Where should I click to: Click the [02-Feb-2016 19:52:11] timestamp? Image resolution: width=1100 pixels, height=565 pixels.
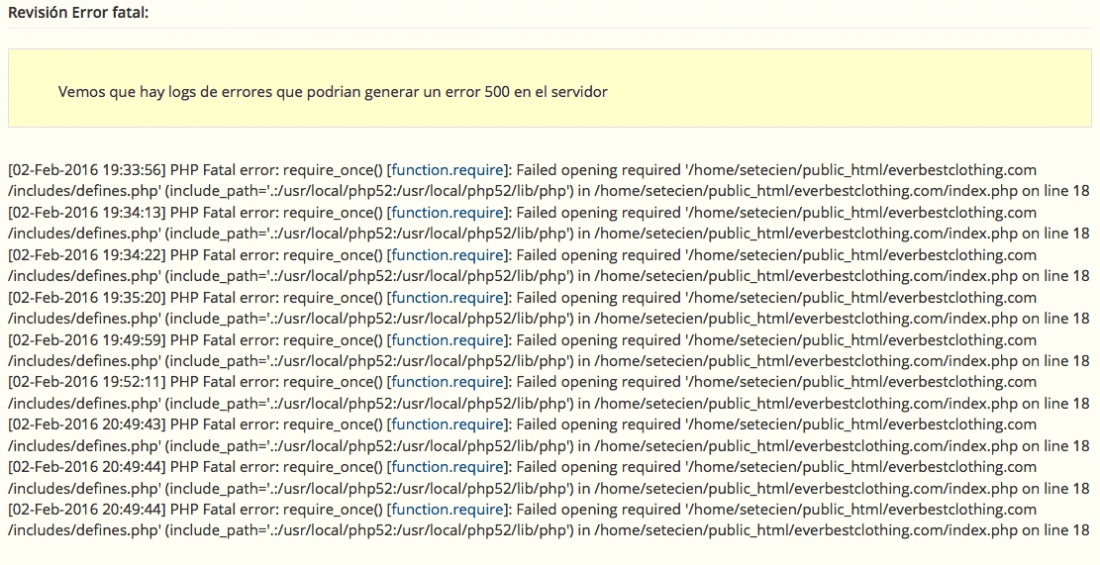(x=87, y=382)
